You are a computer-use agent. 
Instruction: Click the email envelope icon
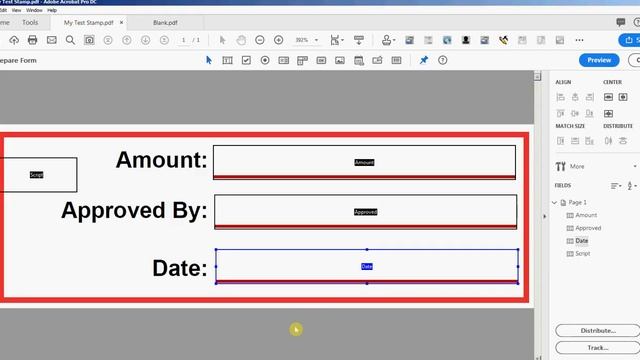[51, 40]
